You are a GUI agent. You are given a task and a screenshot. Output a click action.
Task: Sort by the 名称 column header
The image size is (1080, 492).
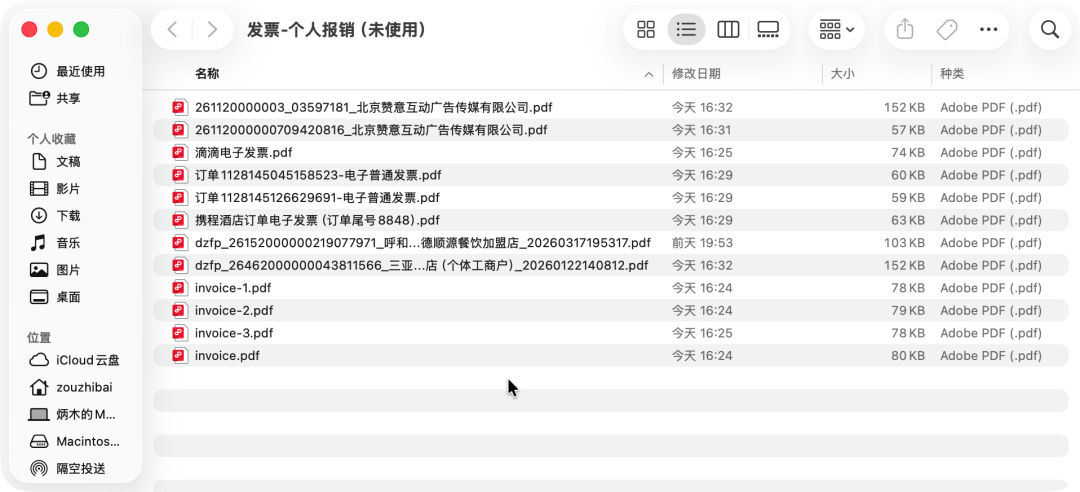click(x=207, y=74)
